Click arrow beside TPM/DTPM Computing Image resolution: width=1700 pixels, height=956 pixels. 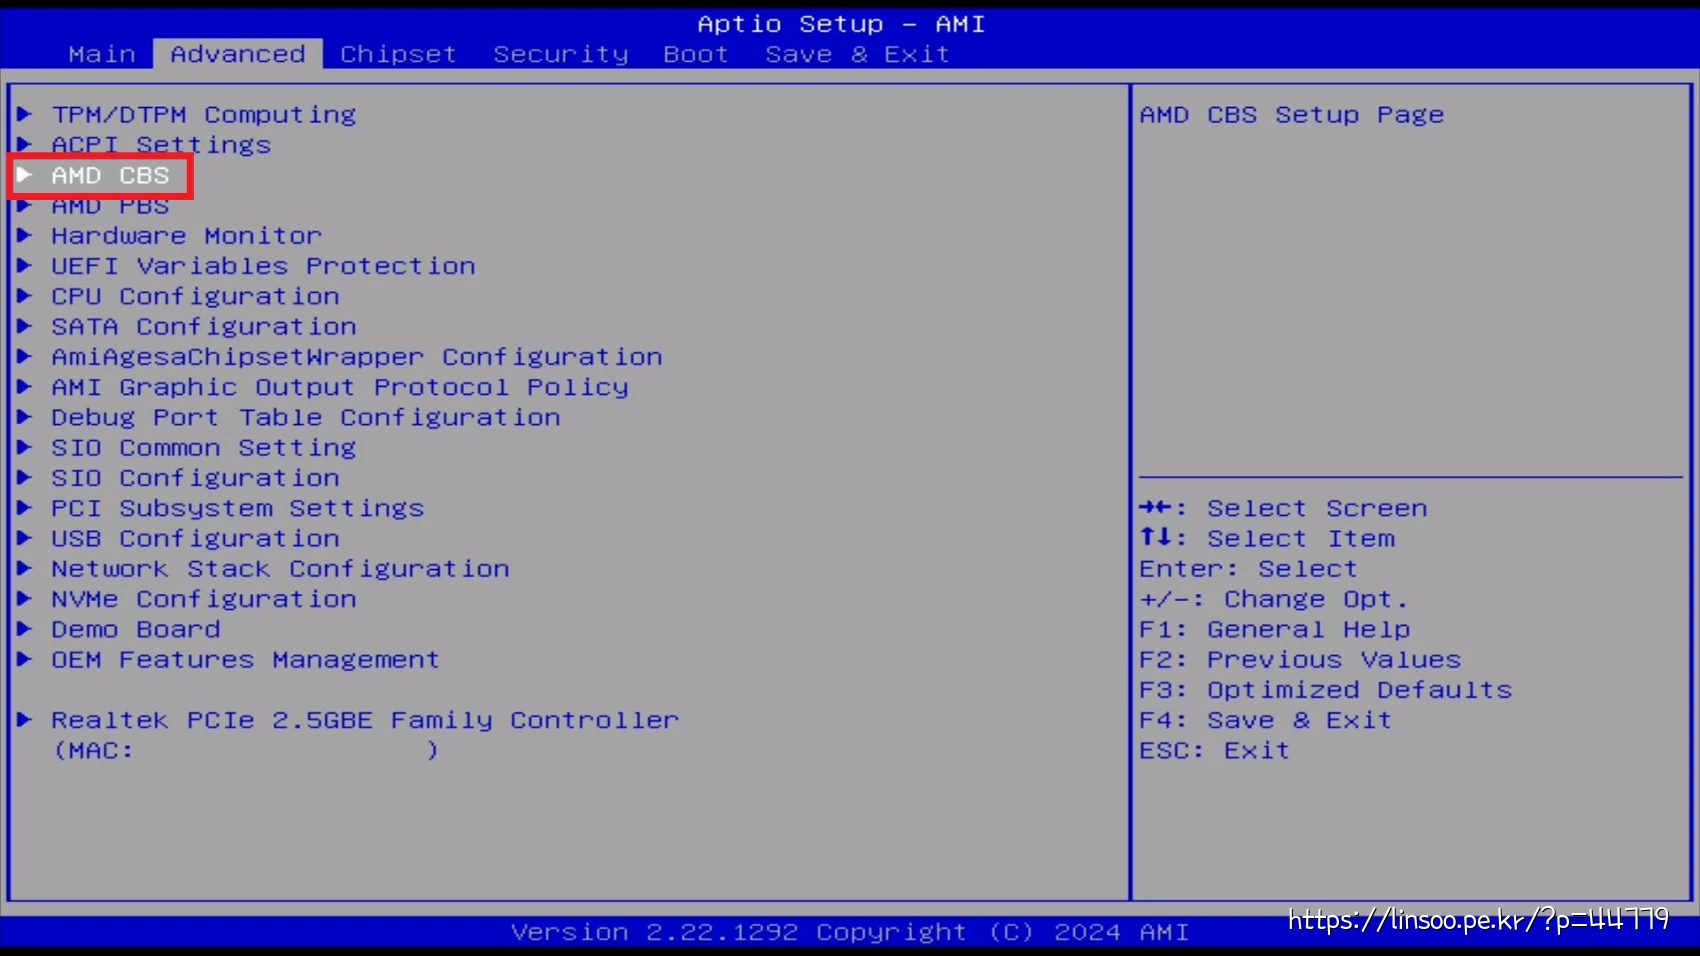(25, 114)
